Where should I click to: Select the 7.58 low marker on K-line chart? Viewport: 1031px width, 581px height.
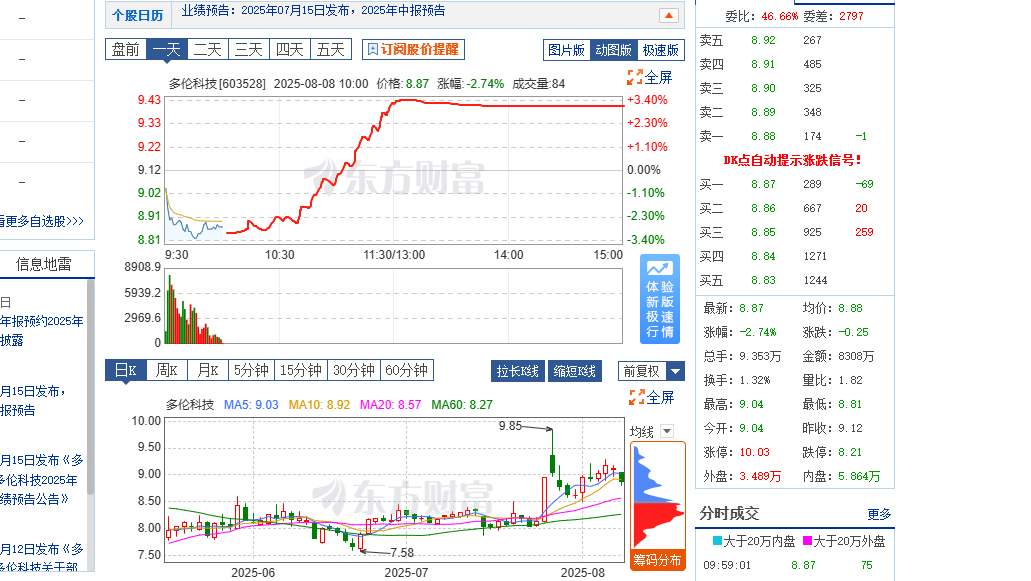402,553
